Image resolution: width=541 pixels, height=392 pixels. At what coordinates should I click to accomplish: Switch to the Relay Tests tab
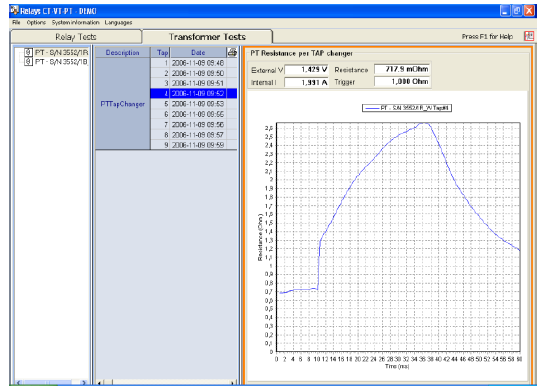point(76,37)
